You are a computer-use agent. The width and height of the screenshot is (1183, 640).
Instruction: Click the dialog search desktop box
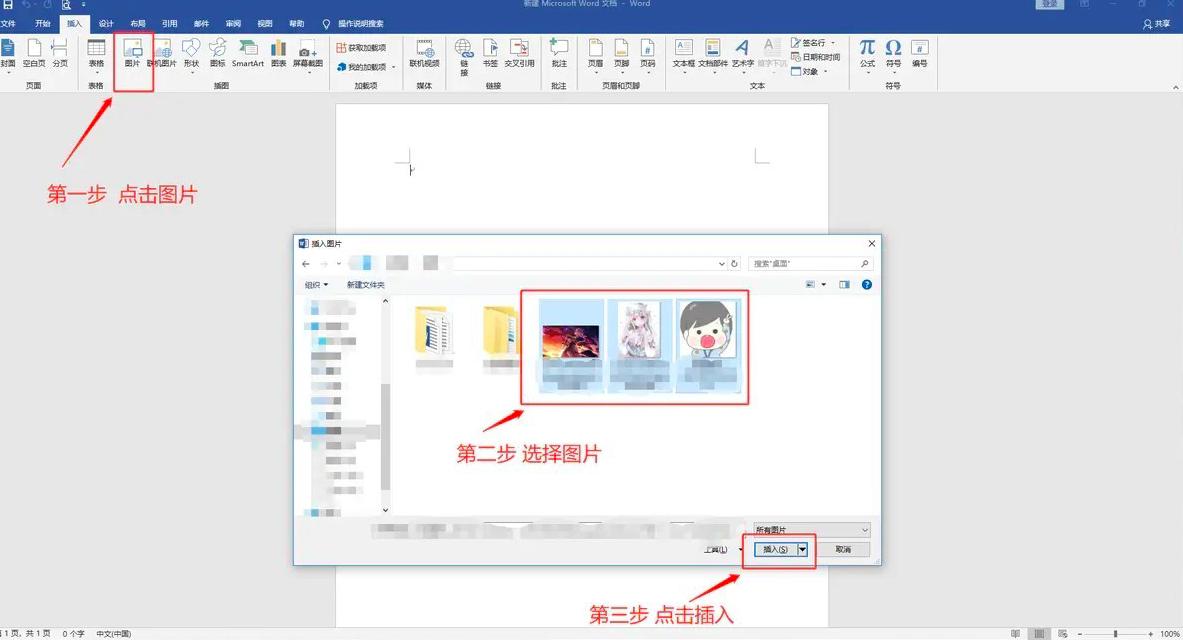pos(810,263)
